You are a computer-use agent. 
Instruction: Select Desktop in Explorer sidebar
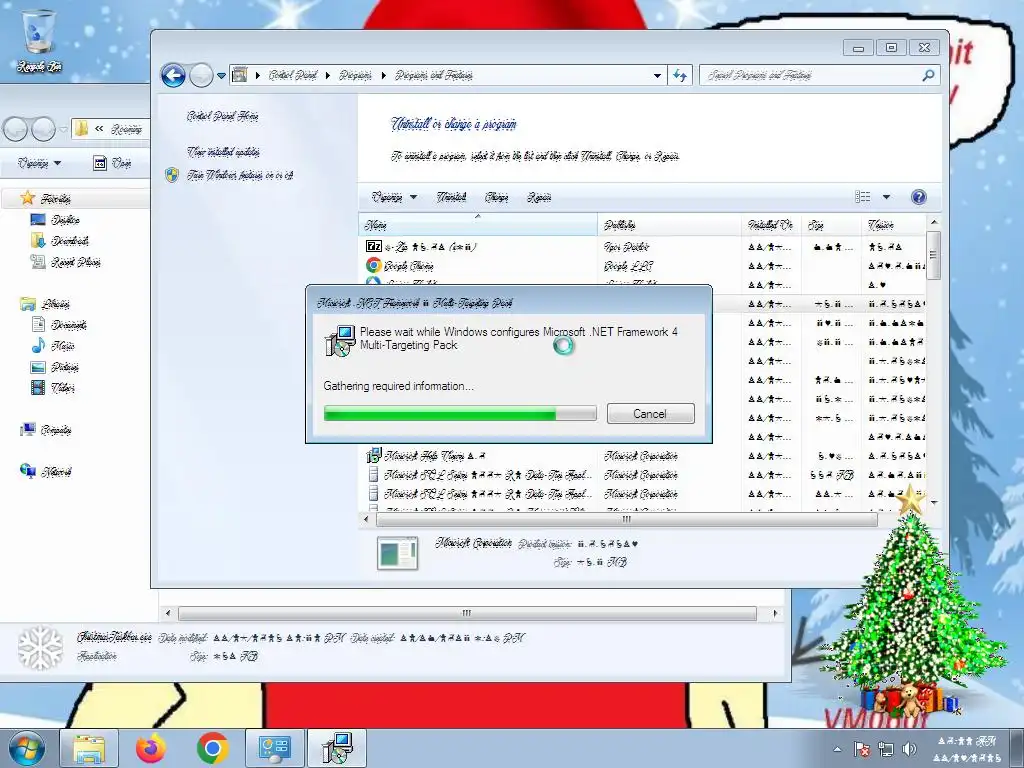[x=65, y=220]
